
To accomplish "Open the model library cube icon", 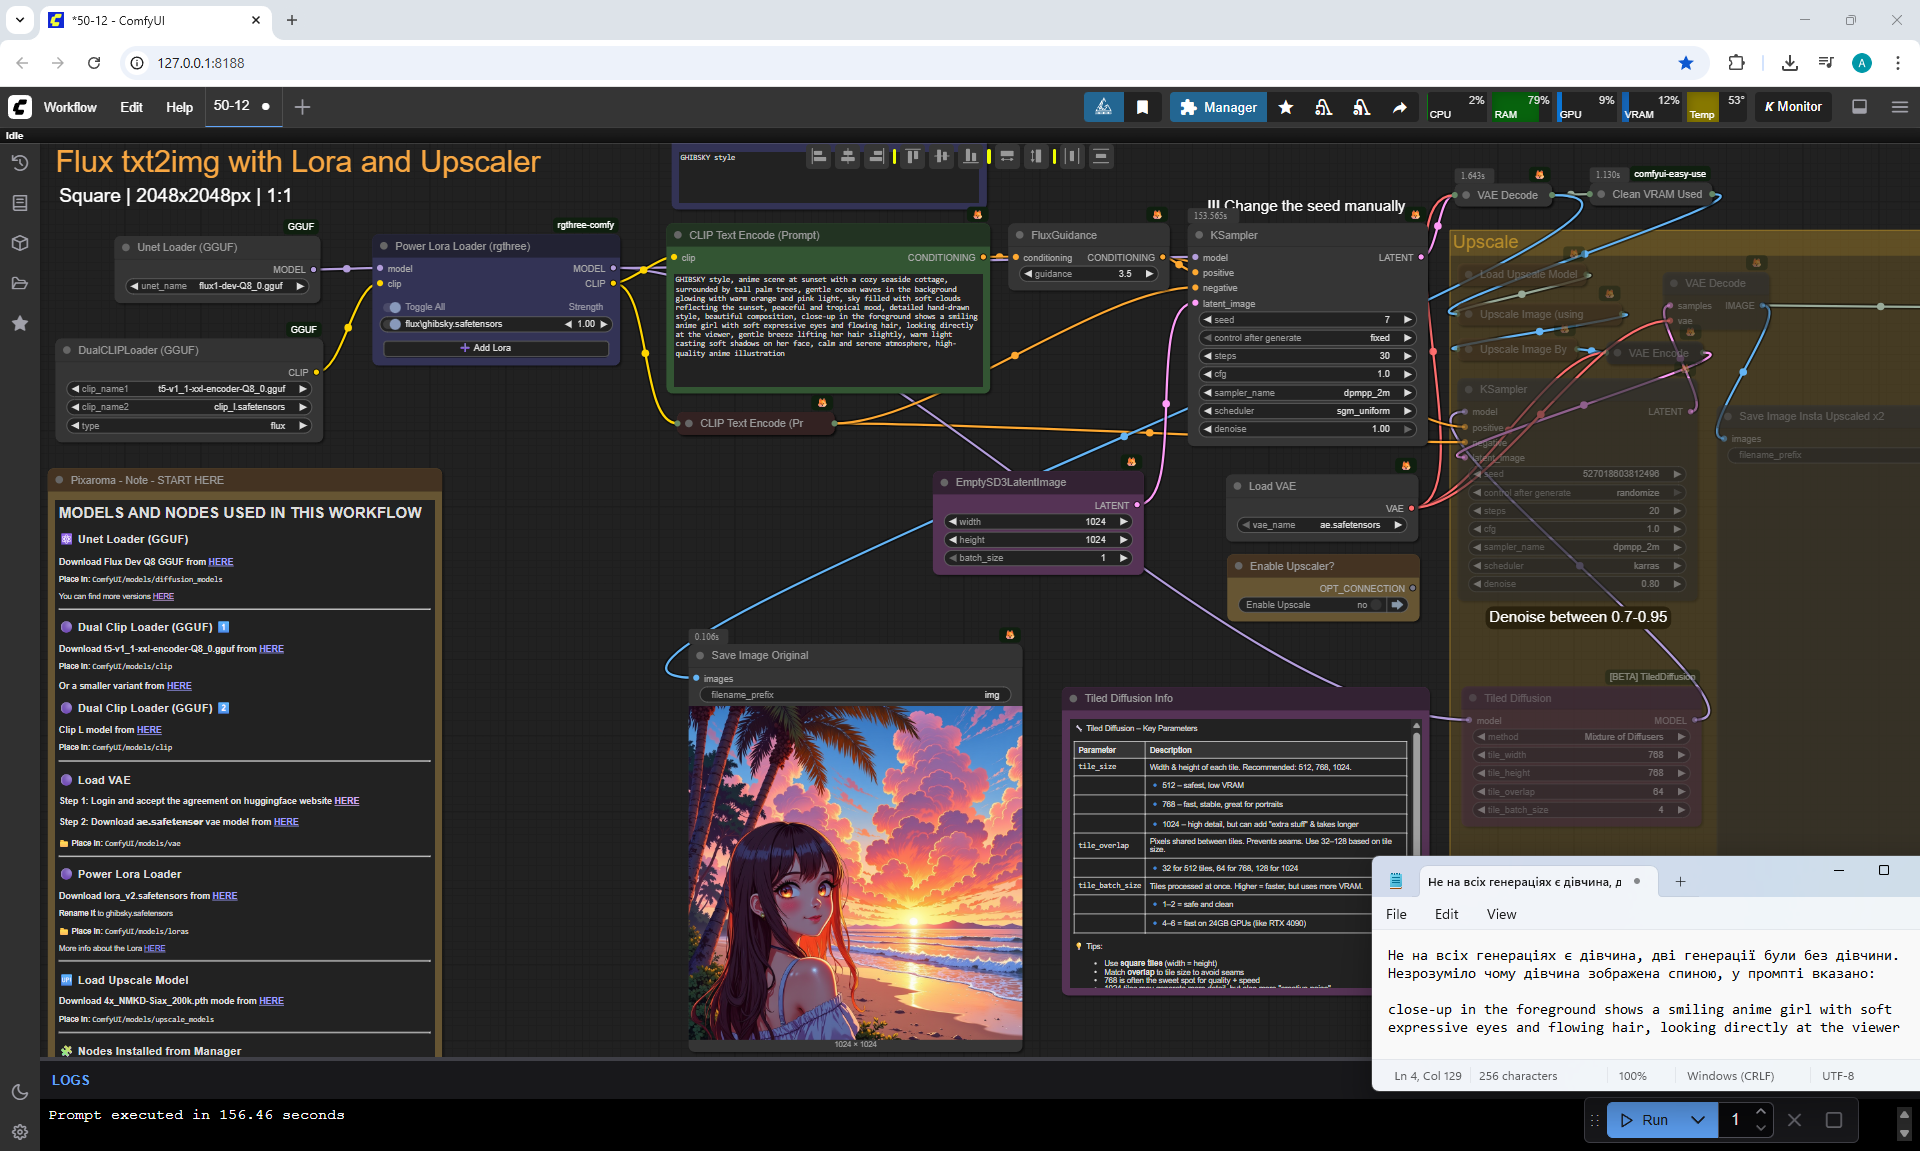I will (x=19, y=243).
